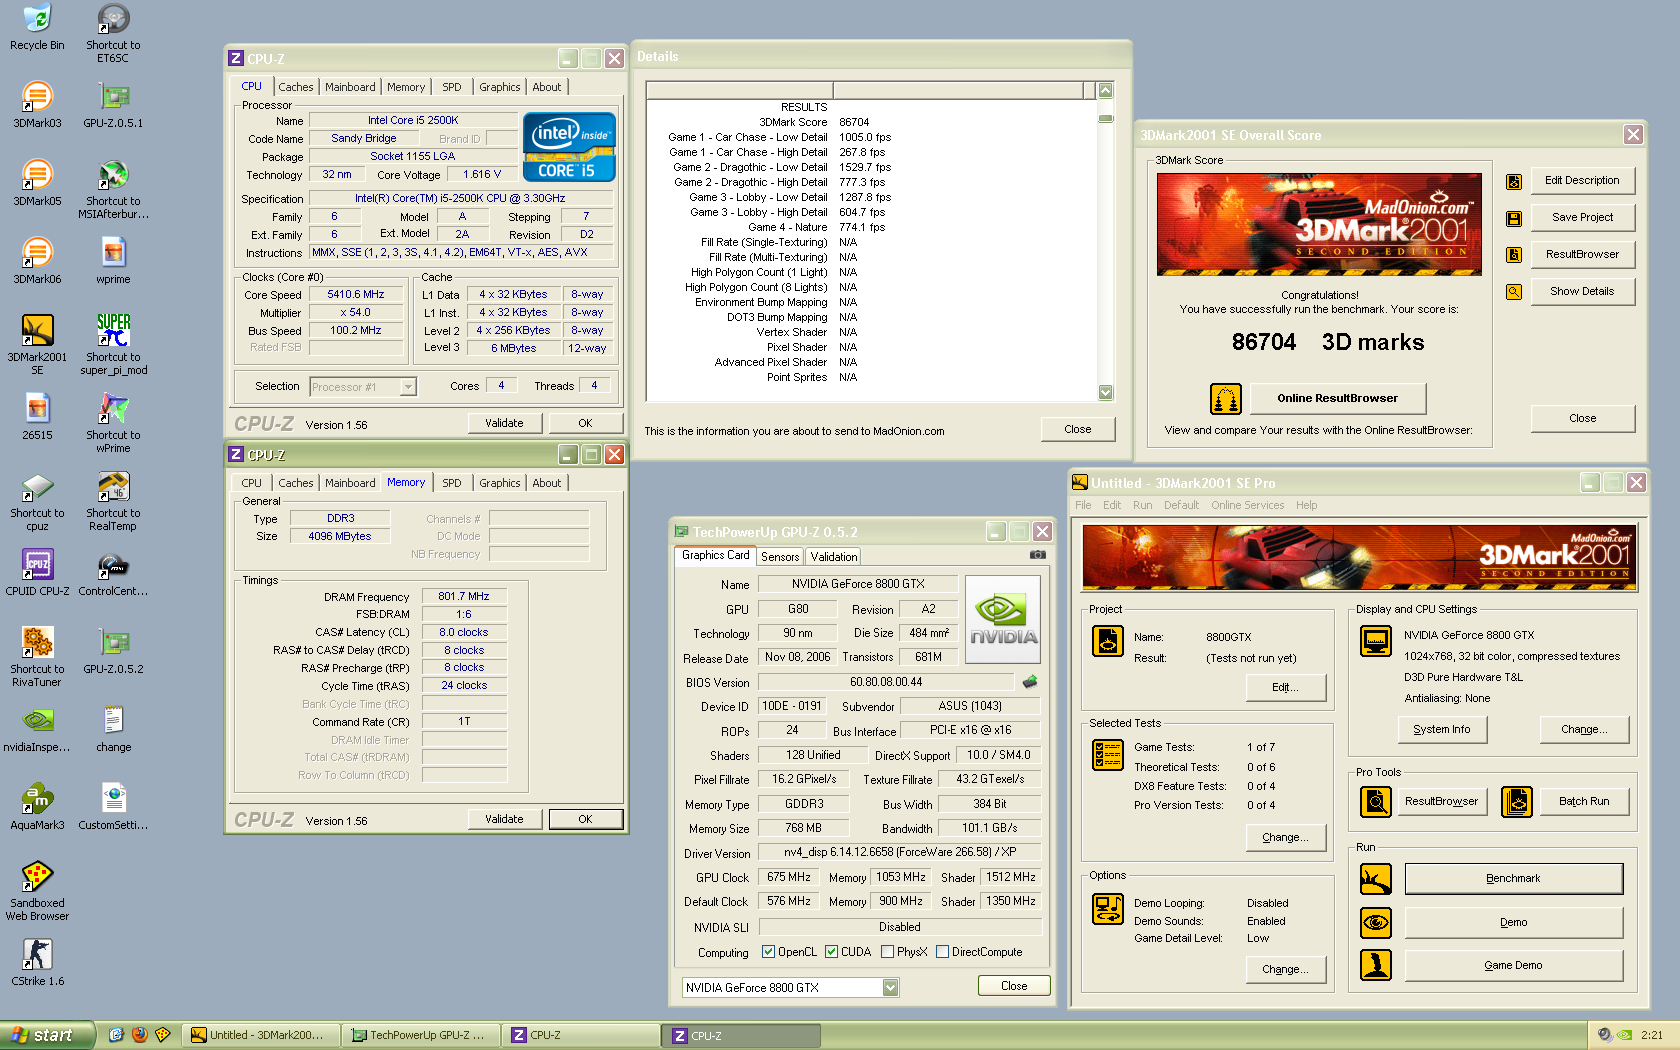Click BIOS version save chip icon in GPU-Z
The height and width of the screenshot is (1050, 1680).
click(x=1030, y=682)
